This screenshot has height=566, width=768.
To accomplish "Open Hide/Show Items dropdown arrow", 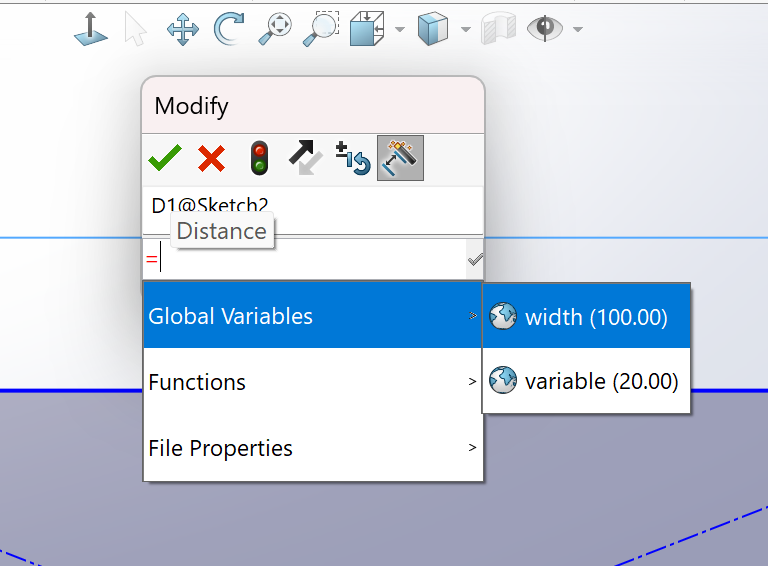I will point(578,29).
